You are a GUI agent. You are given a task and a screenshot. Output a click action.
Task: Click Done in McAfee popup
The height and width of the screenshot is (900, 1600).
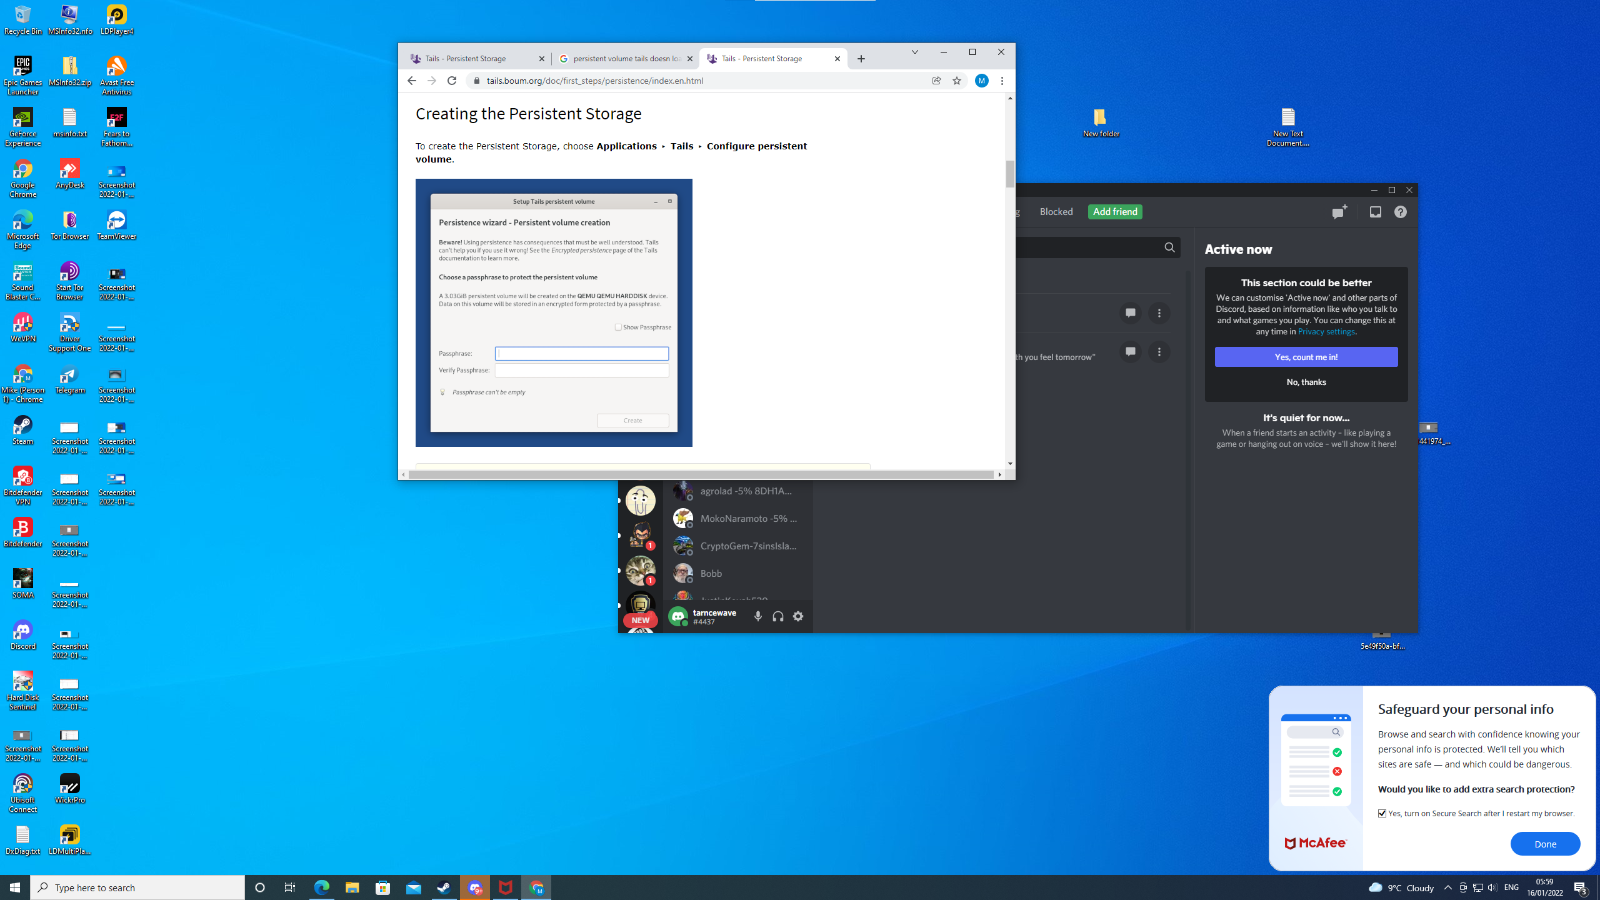[x=1545, y=844]
